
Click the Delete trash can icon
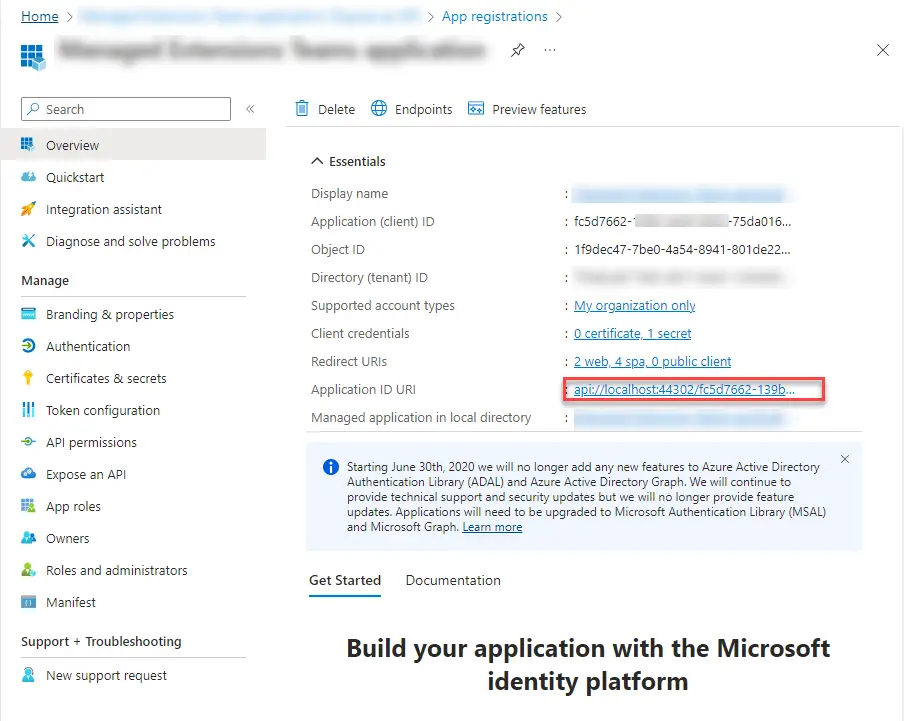point(302,108)
